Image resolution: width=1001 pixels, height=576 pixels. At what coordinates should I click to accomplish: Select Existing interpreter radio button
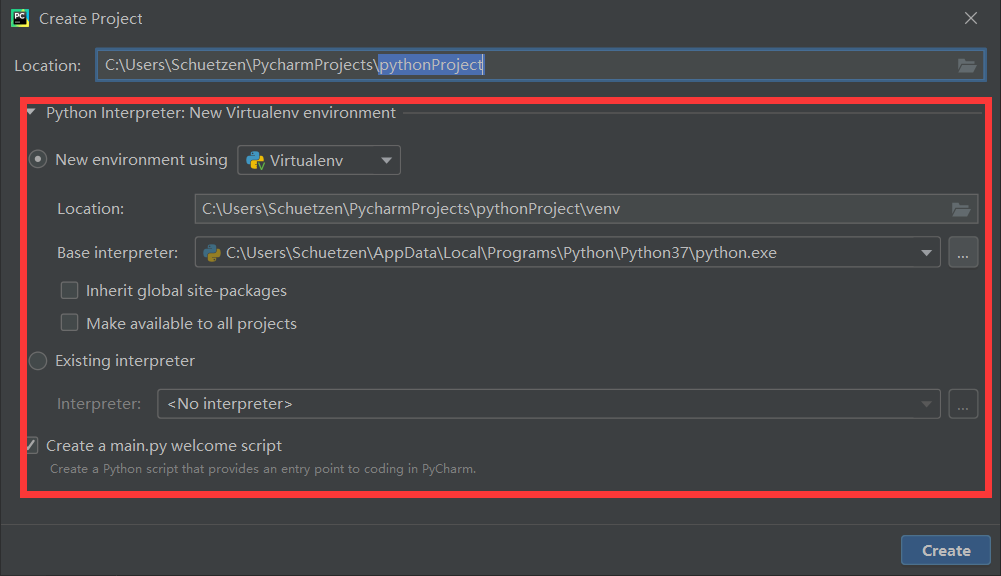tap(38, 361)
